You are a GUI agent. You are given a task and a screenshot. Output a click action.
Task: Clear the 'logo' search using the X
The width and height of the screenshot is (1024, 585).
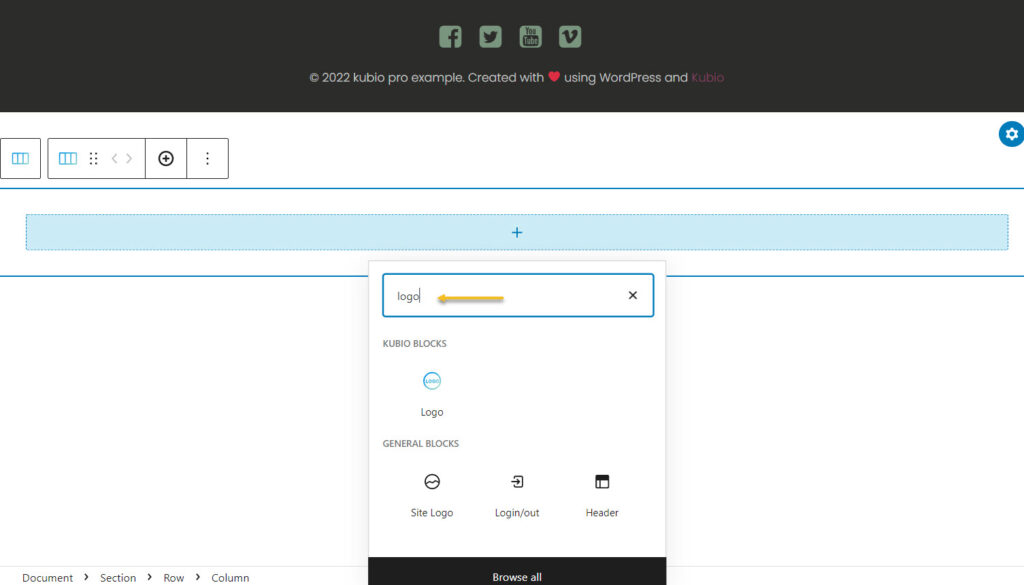(632, 295)
